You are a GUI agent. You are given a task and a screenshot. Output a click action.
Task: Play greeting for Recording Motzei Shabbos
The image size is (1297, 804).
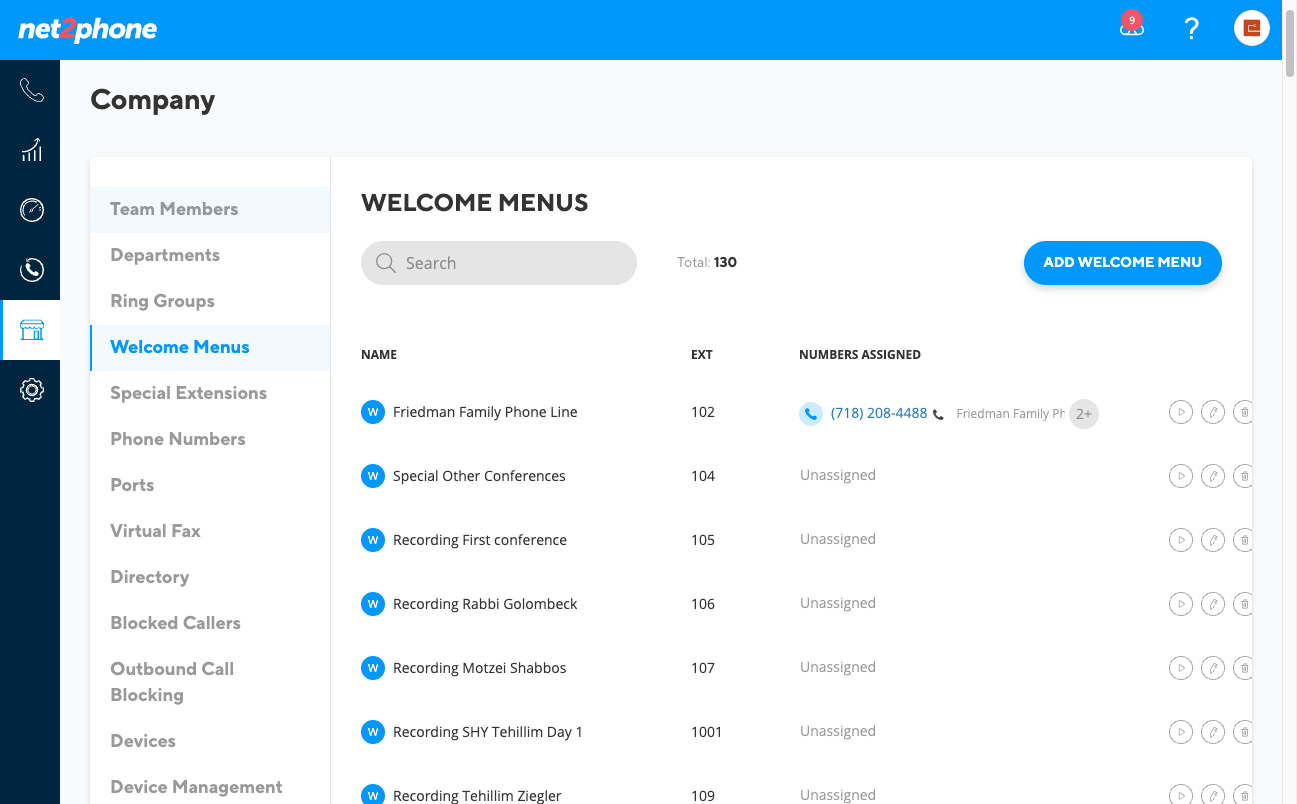tap(1181, 668)
